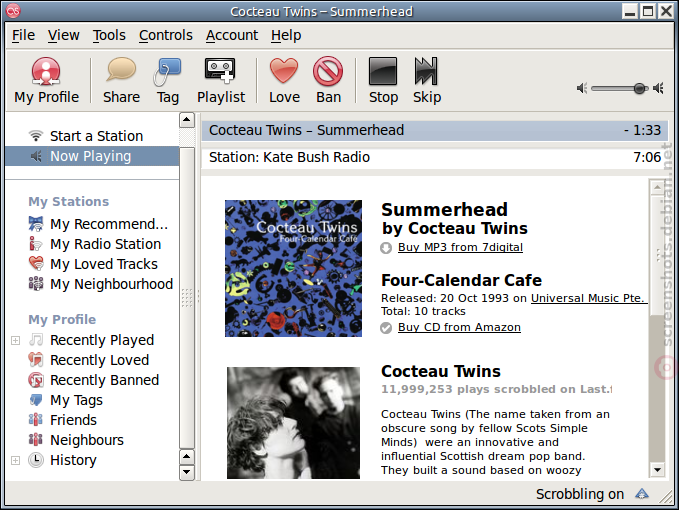This screenshot has width=679, height=510.
Task: Love the current track
Action: 284,80
